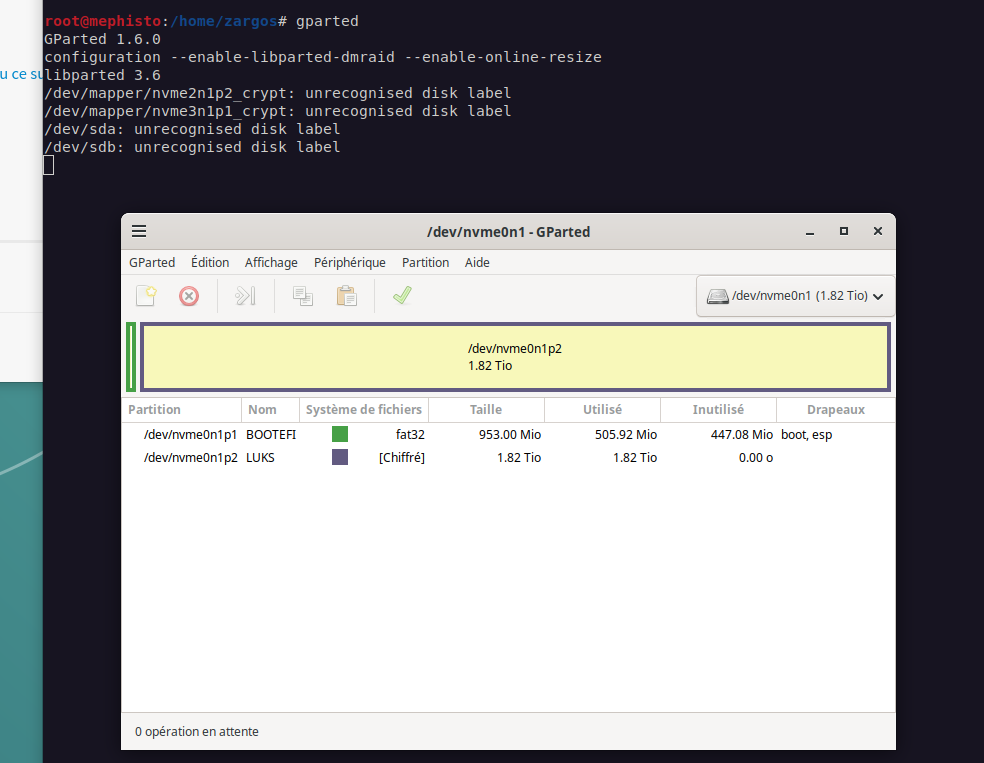Open the GParted menu
The height and width of the screenshot is (763, 984).
[152, 262]
